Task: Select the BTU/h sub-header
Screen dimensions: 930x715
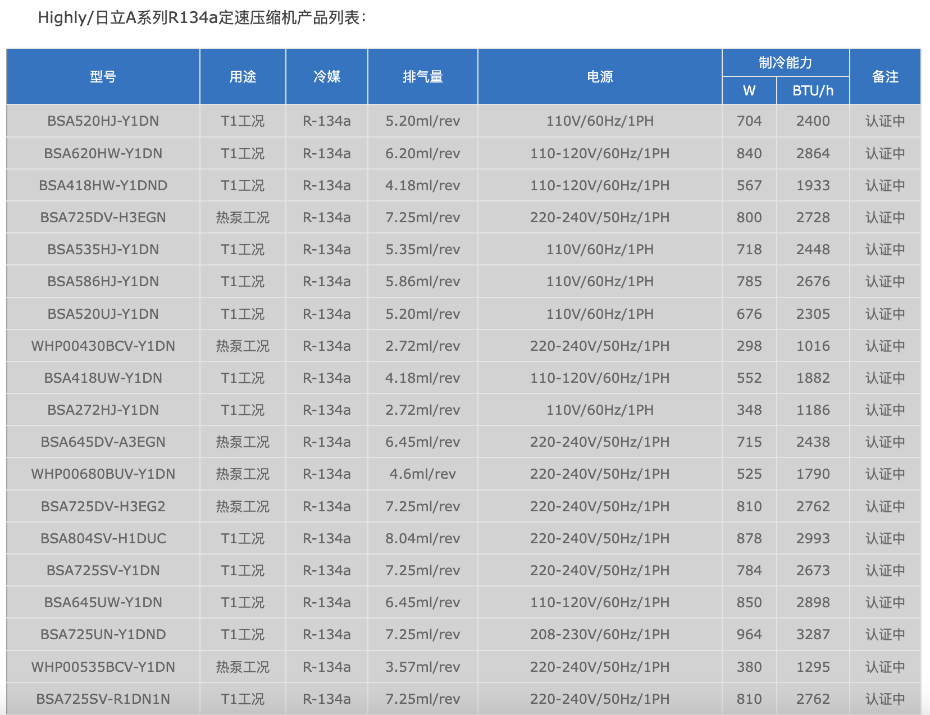Action: (x=813, y=91)
